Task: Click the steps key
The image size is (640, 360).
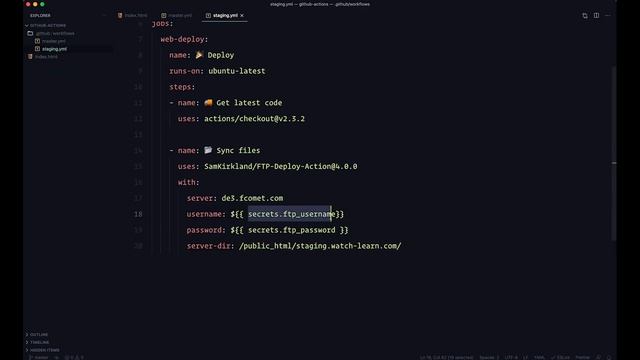Action: pyautogui.click(x=180, y=87)
